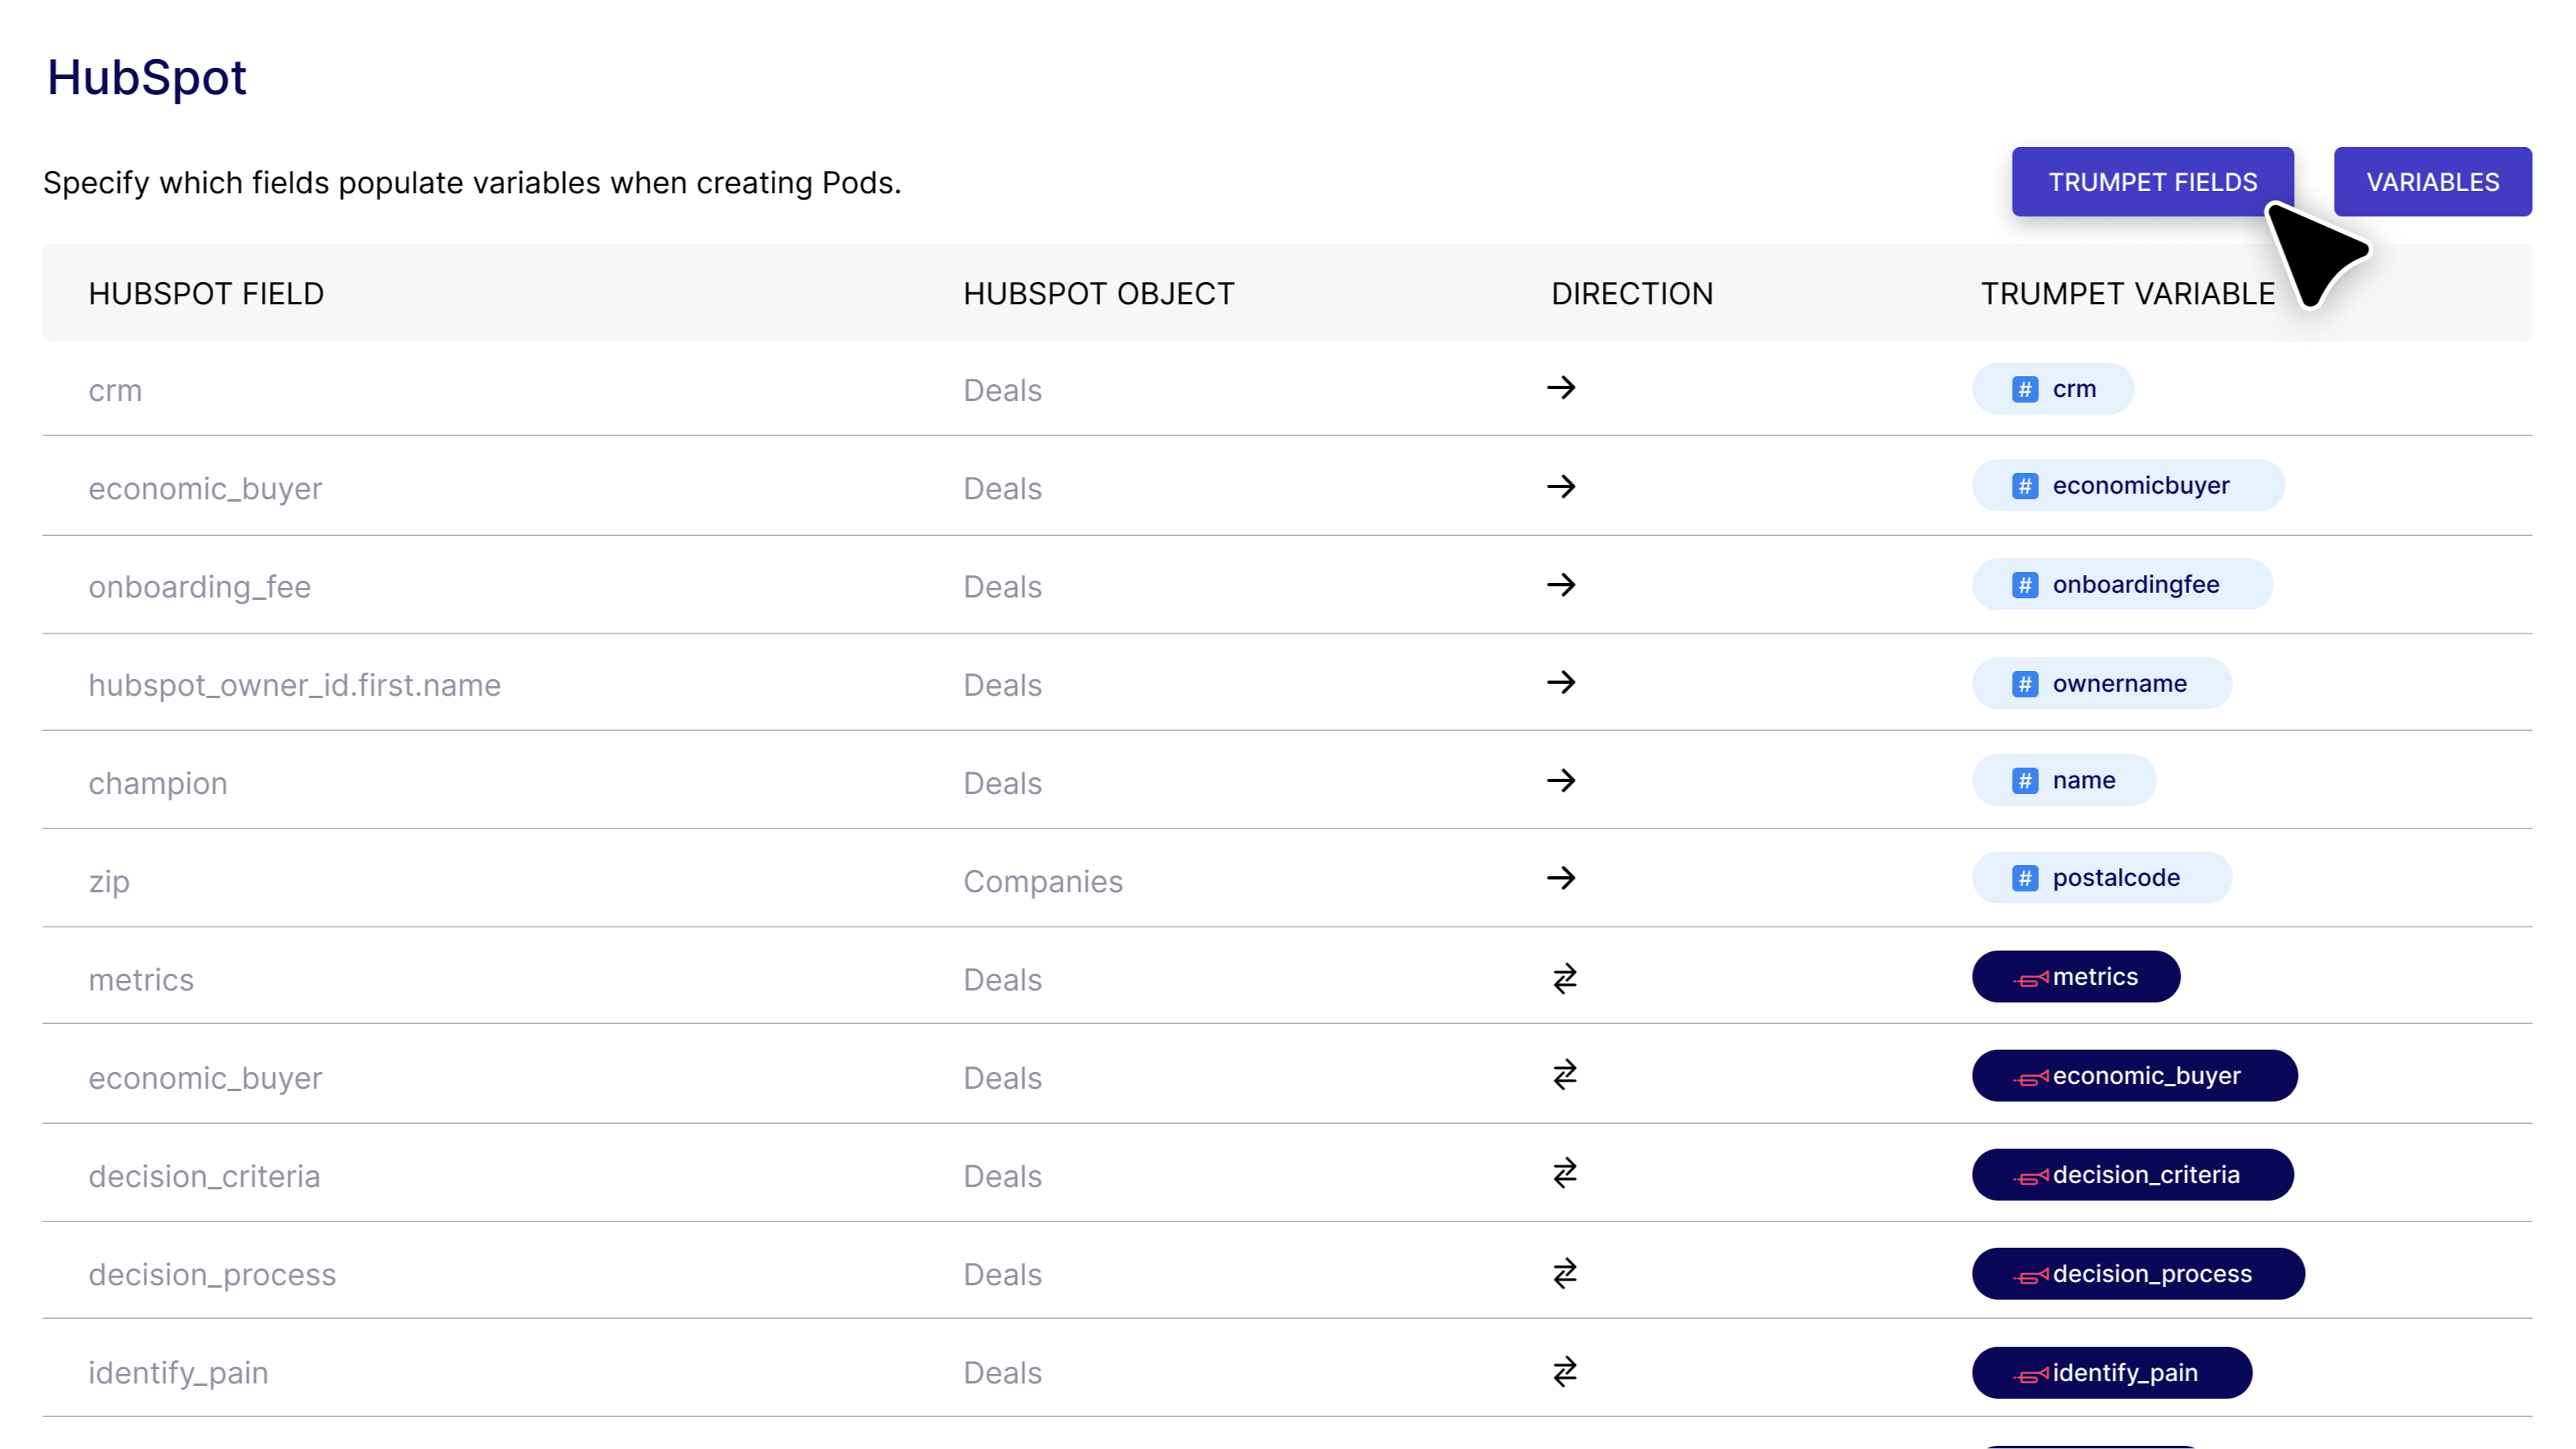Image resolution: width=2576 pixels, height=1449 pixels.
Task: Click the name variable chip
Action: coord(2063,780)
